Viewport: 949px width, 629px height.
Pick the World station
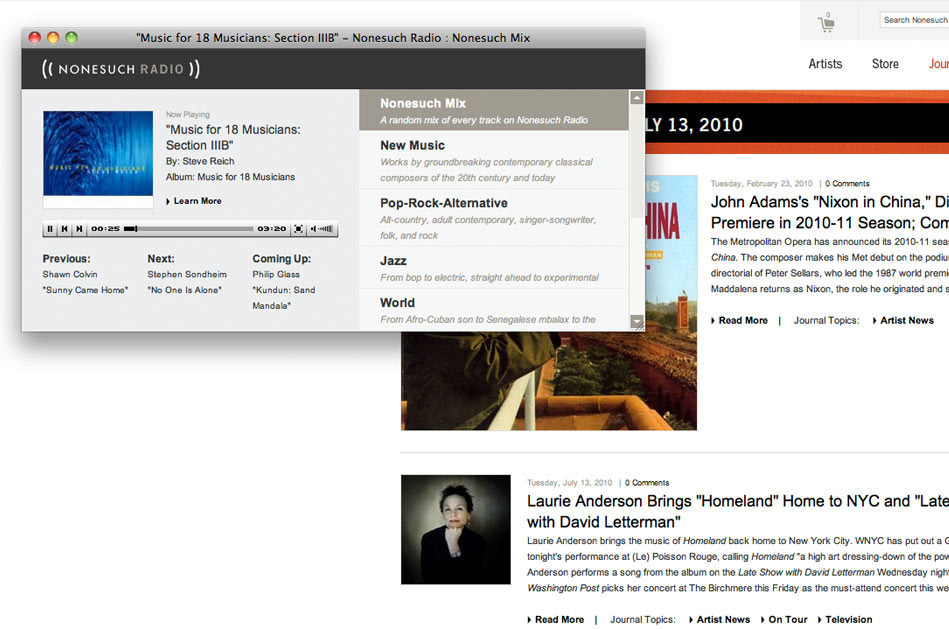tap(494, 309)
